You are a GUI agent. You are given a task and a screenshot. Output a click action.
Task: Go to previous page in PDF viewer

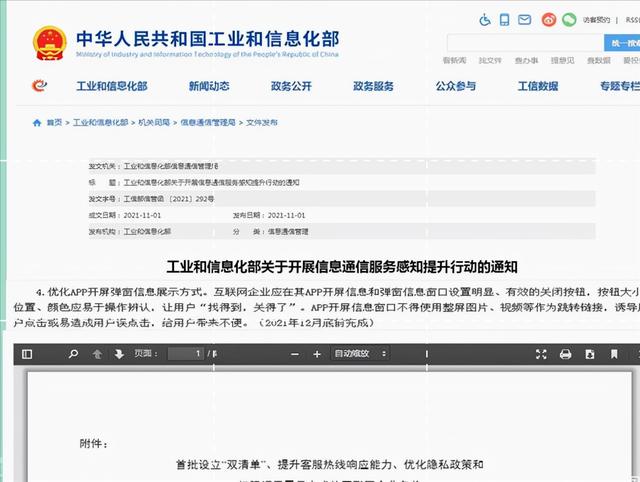click(x=97, y=354)
